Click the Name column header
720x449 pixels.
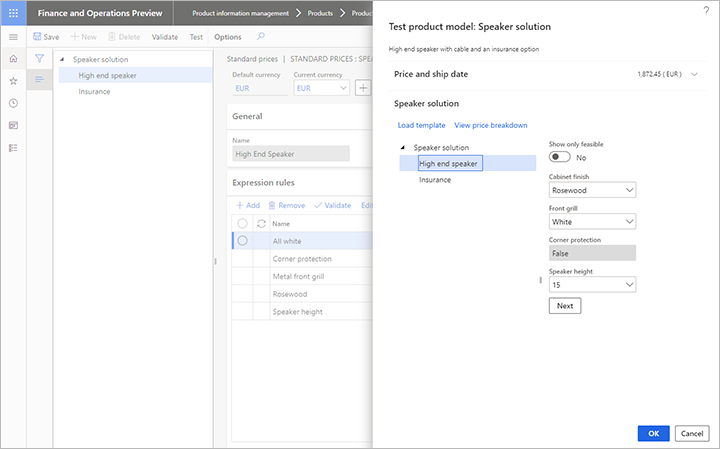pyautogui.click(x=281, y=224)
